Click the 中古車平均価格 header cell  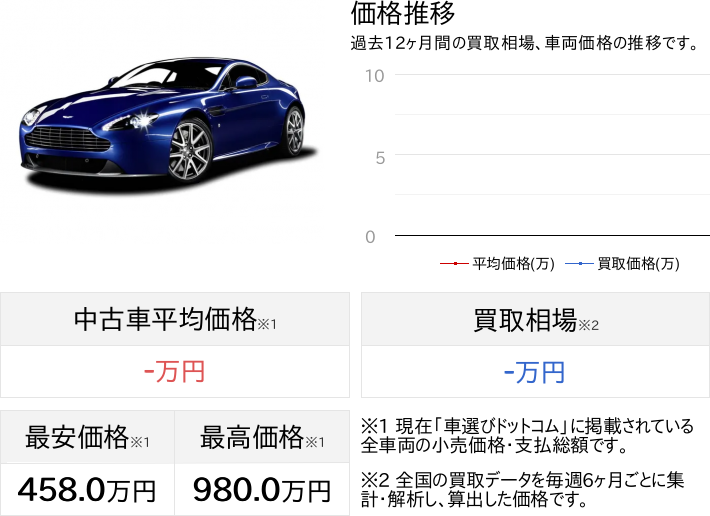click(x=175, y=319)
